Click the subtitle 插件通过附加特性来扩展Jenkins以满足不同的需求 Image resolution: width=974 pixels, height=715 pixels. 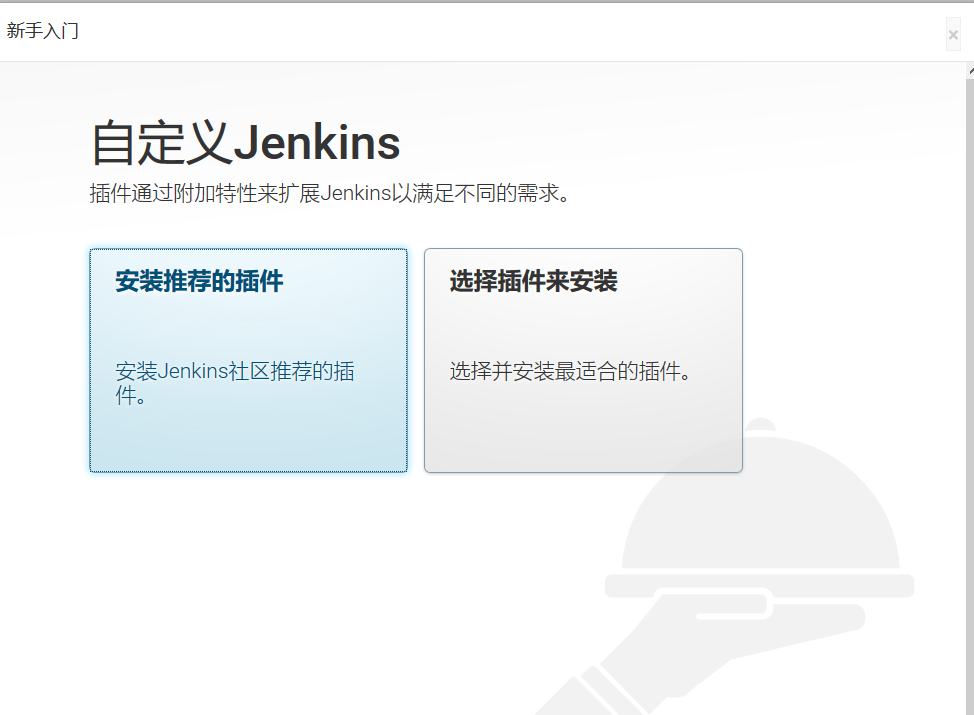(330, 193)
